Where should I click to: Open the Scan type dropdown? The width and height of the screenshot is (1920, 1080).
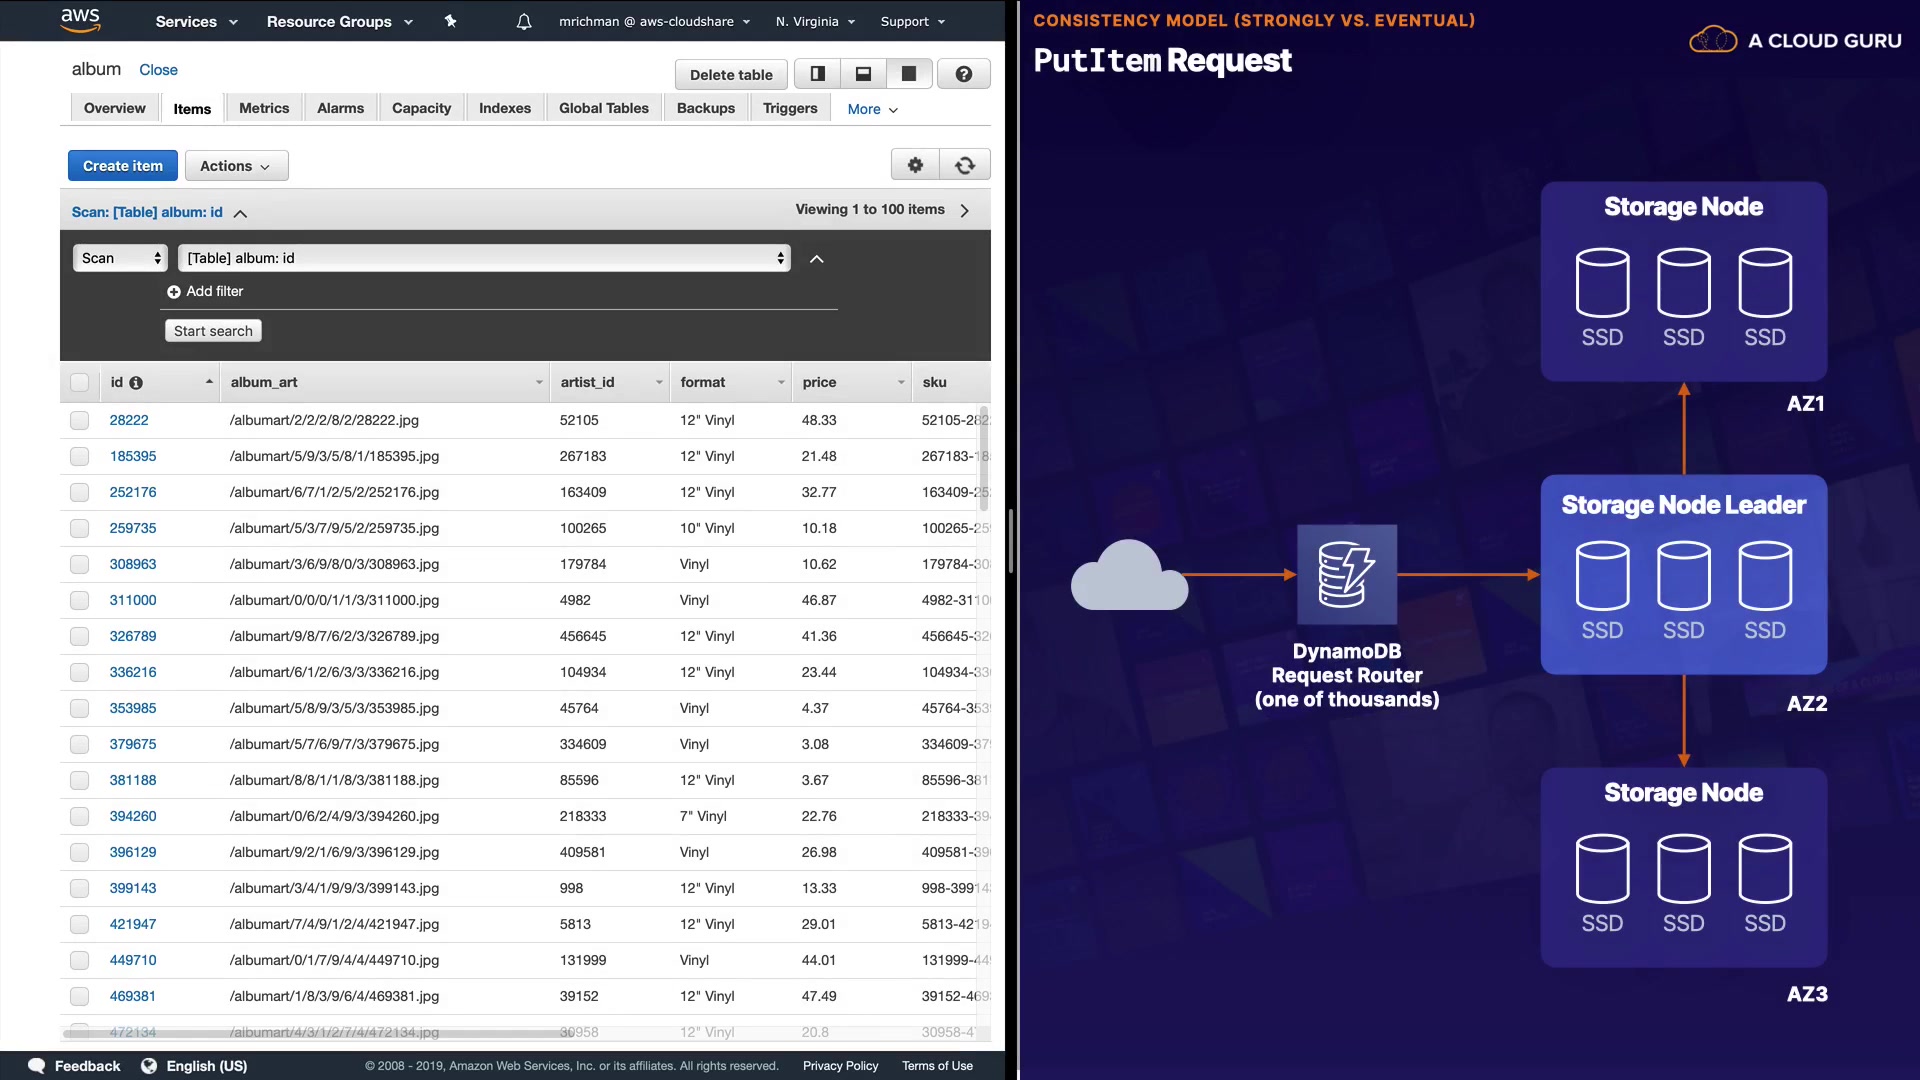121,258
